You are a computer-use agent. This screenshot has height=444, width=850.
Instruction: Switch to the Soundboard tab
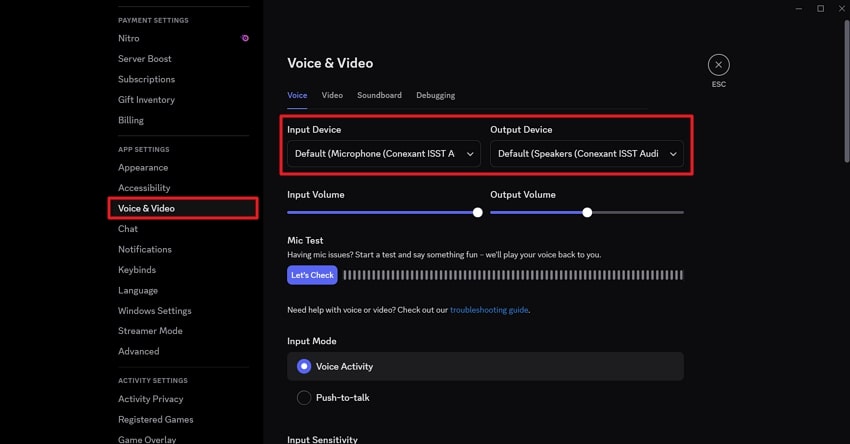(379, 95)
